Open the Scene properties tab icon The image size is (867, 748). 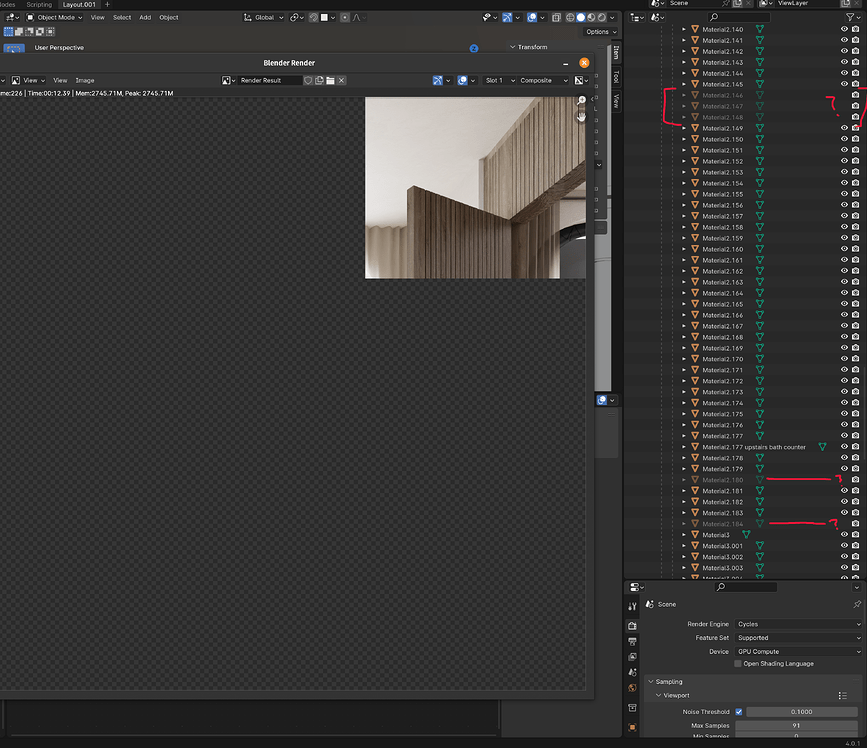633,672
